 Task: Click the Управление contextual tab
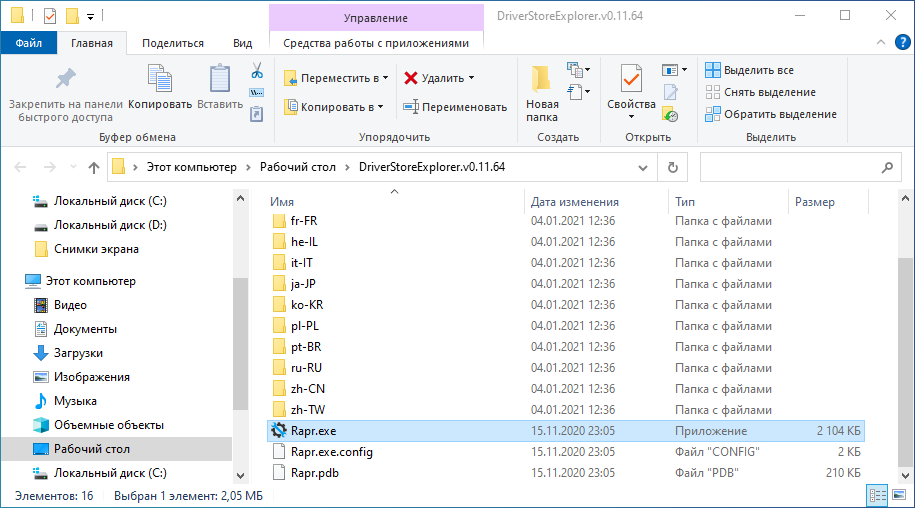coord(376,18)
